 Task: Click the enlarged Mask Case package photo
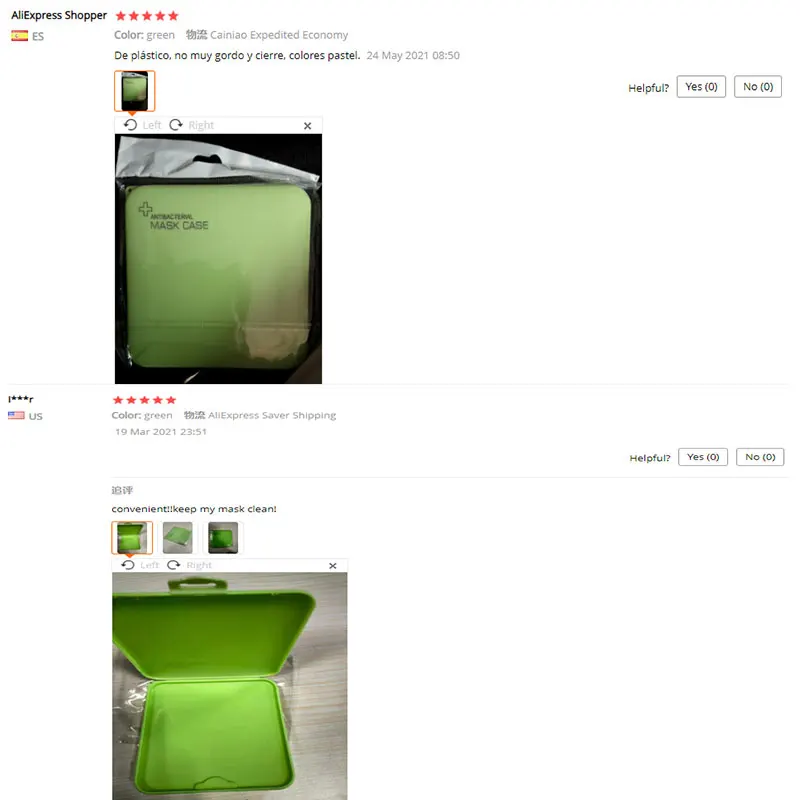[x=218, y=259]
